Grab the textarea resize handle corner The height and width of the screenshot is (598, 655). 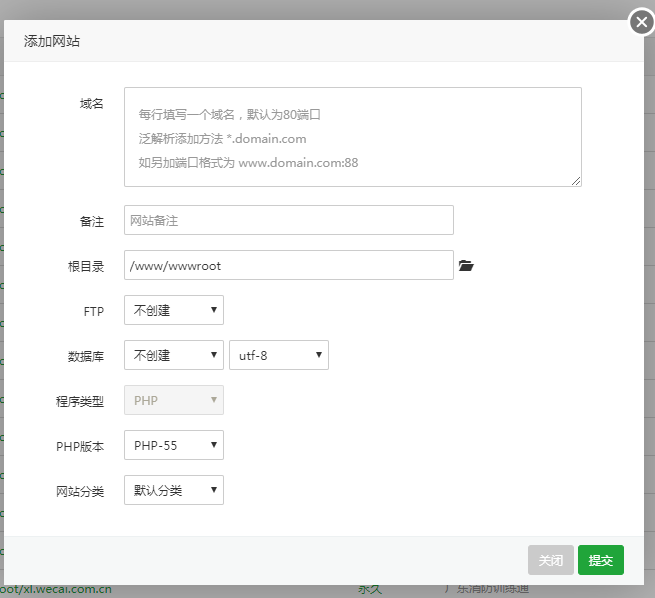(x=576, y=181)
